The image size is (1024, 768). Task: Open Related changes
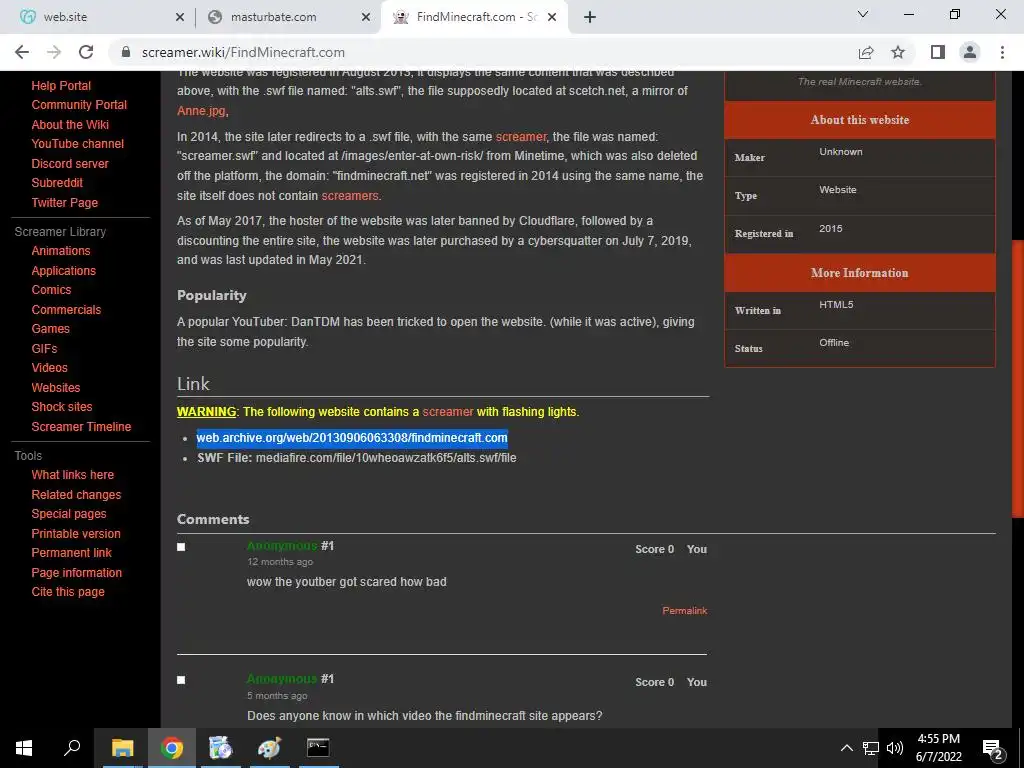[76, 494]
